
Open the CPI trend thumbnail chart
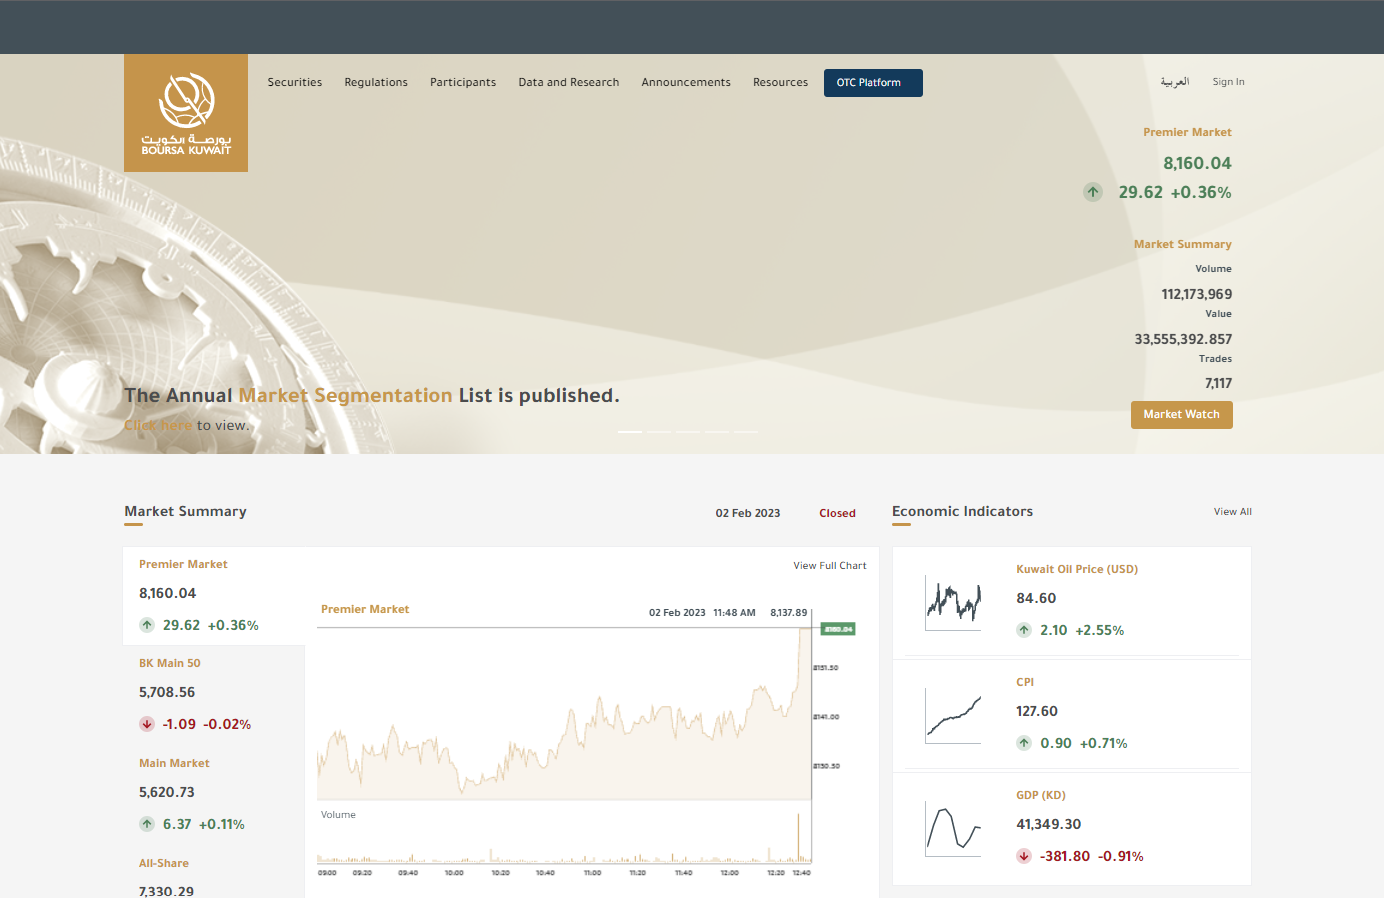coord(953,715)
